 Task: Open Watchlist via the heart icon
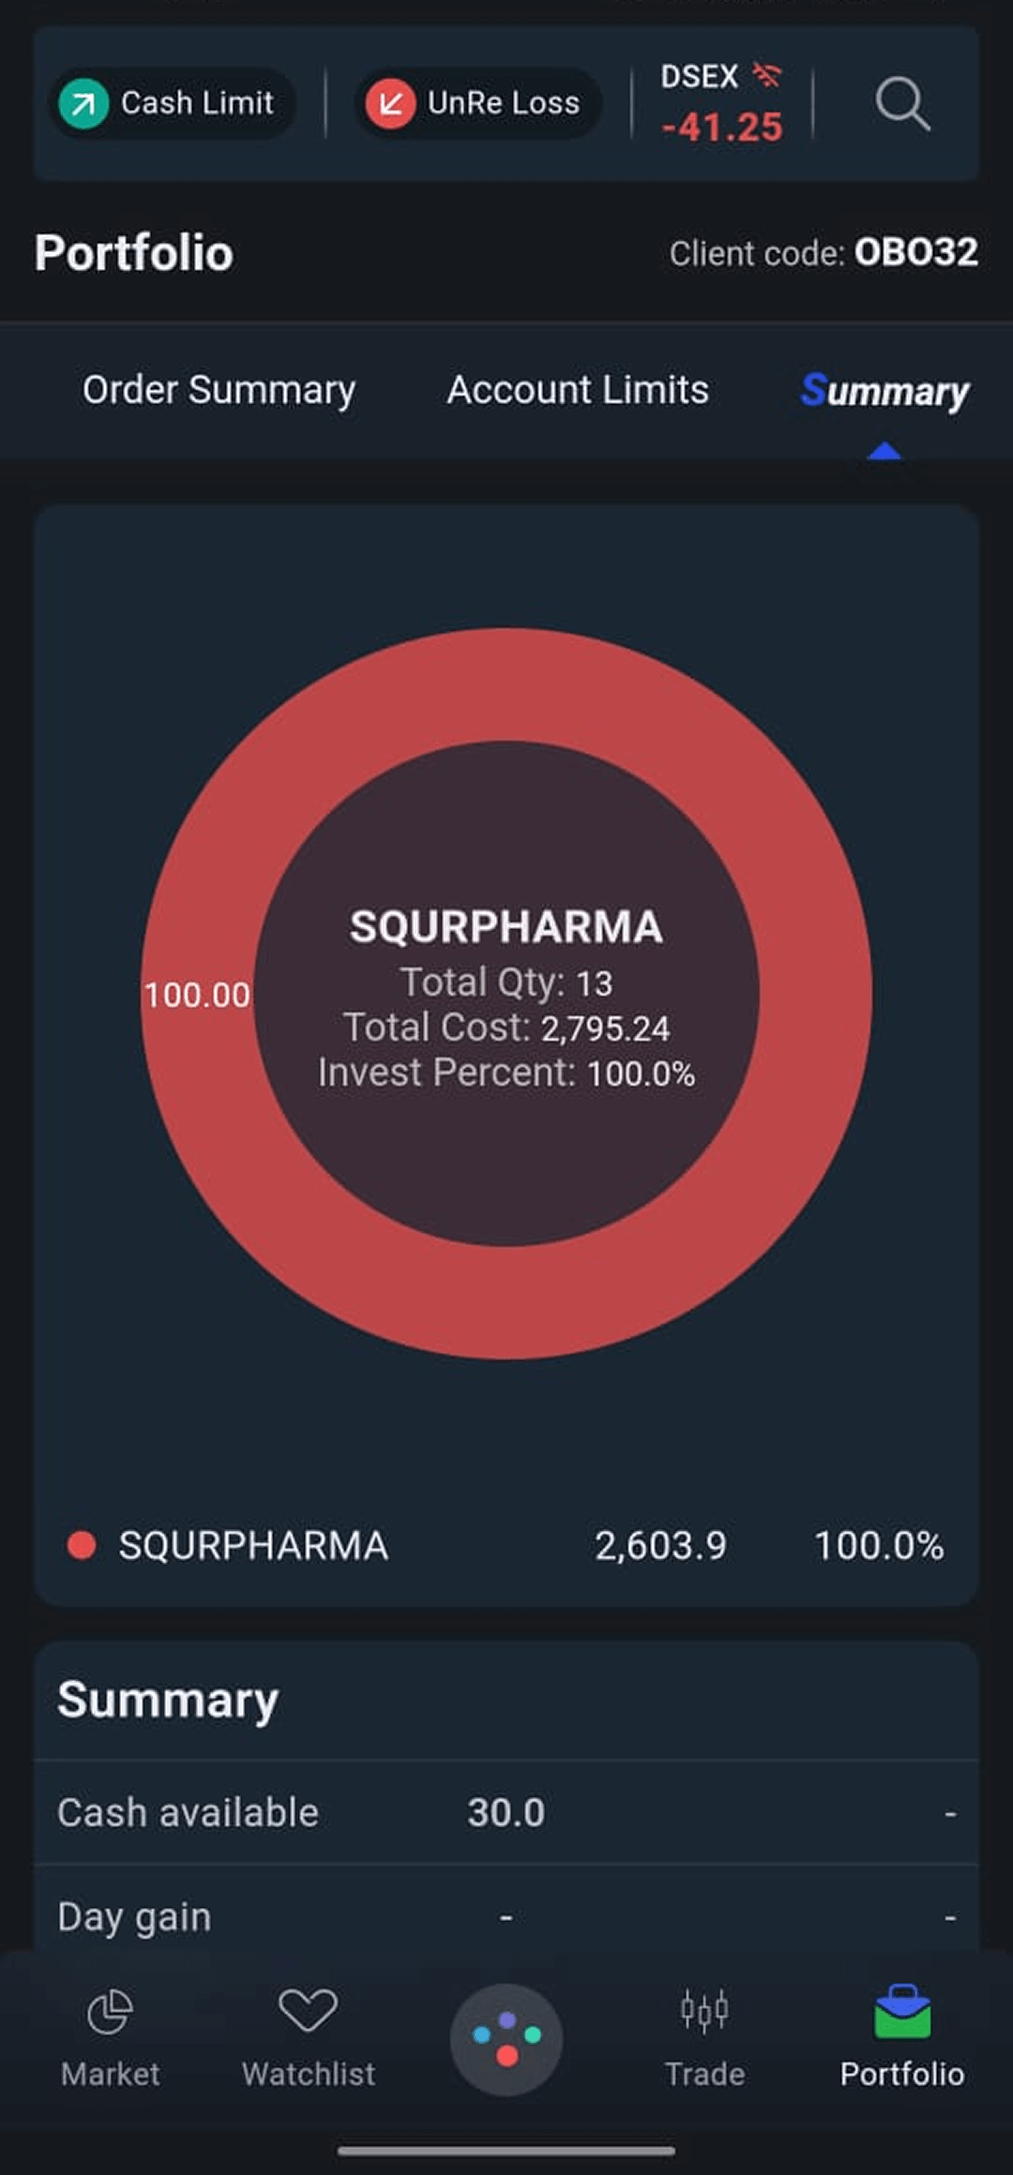[x=308, y=2010]
